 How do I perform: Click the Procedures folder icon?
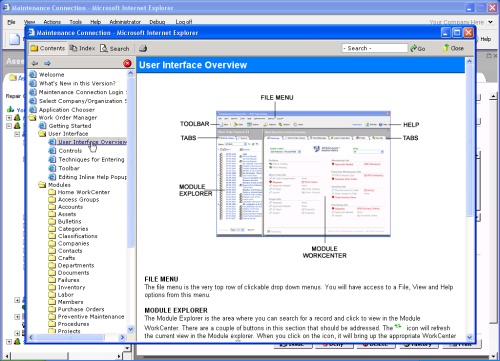[x=52, y=324]
